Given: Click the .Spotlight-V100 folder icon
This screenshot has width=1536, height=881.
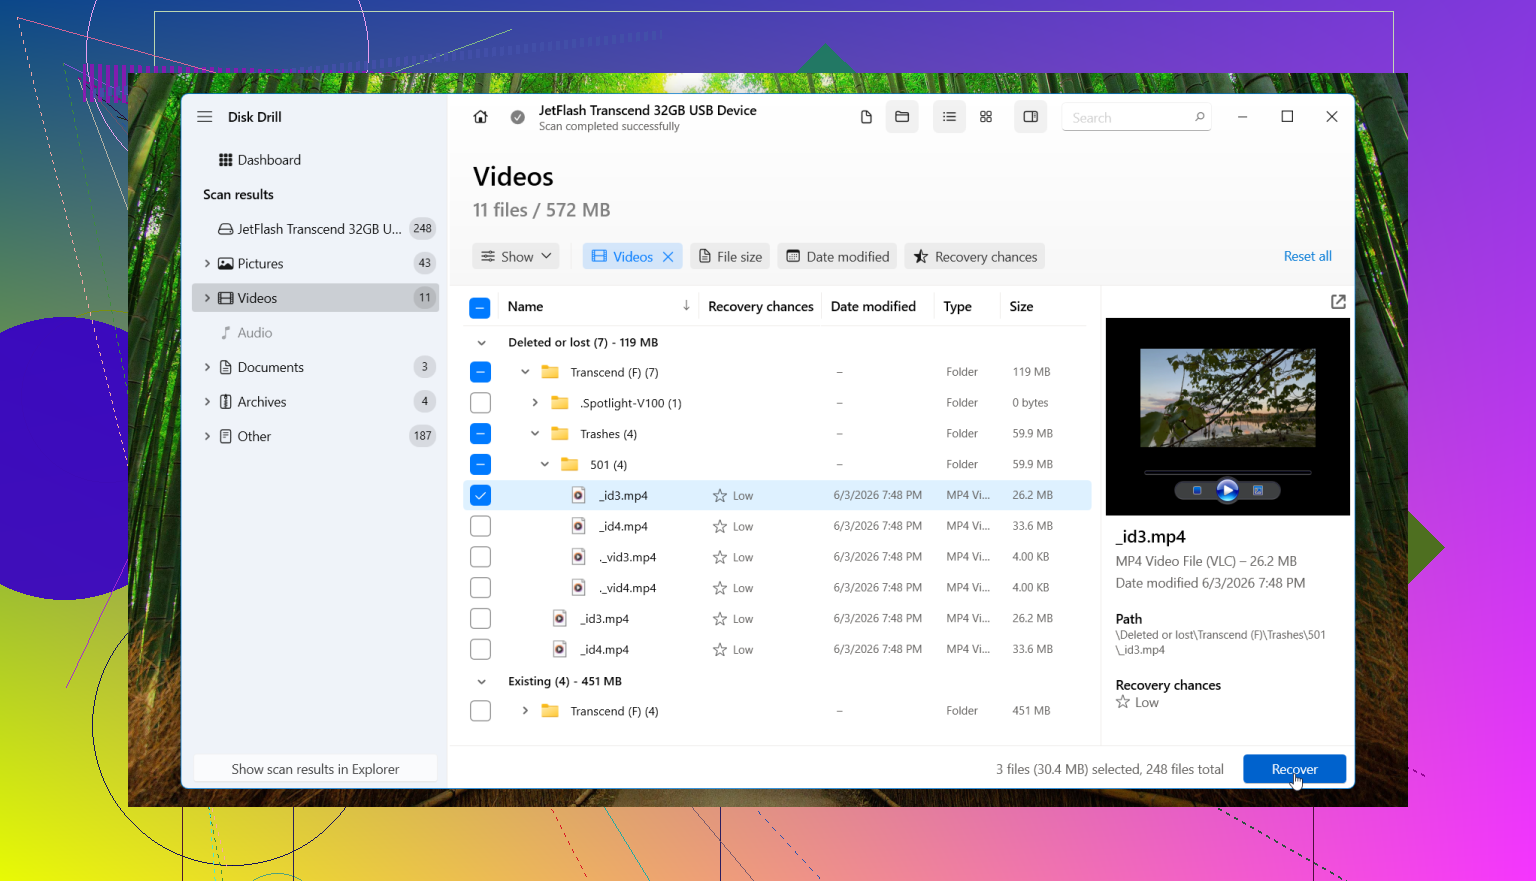Looking at the screenshot, I should (560, 403).
